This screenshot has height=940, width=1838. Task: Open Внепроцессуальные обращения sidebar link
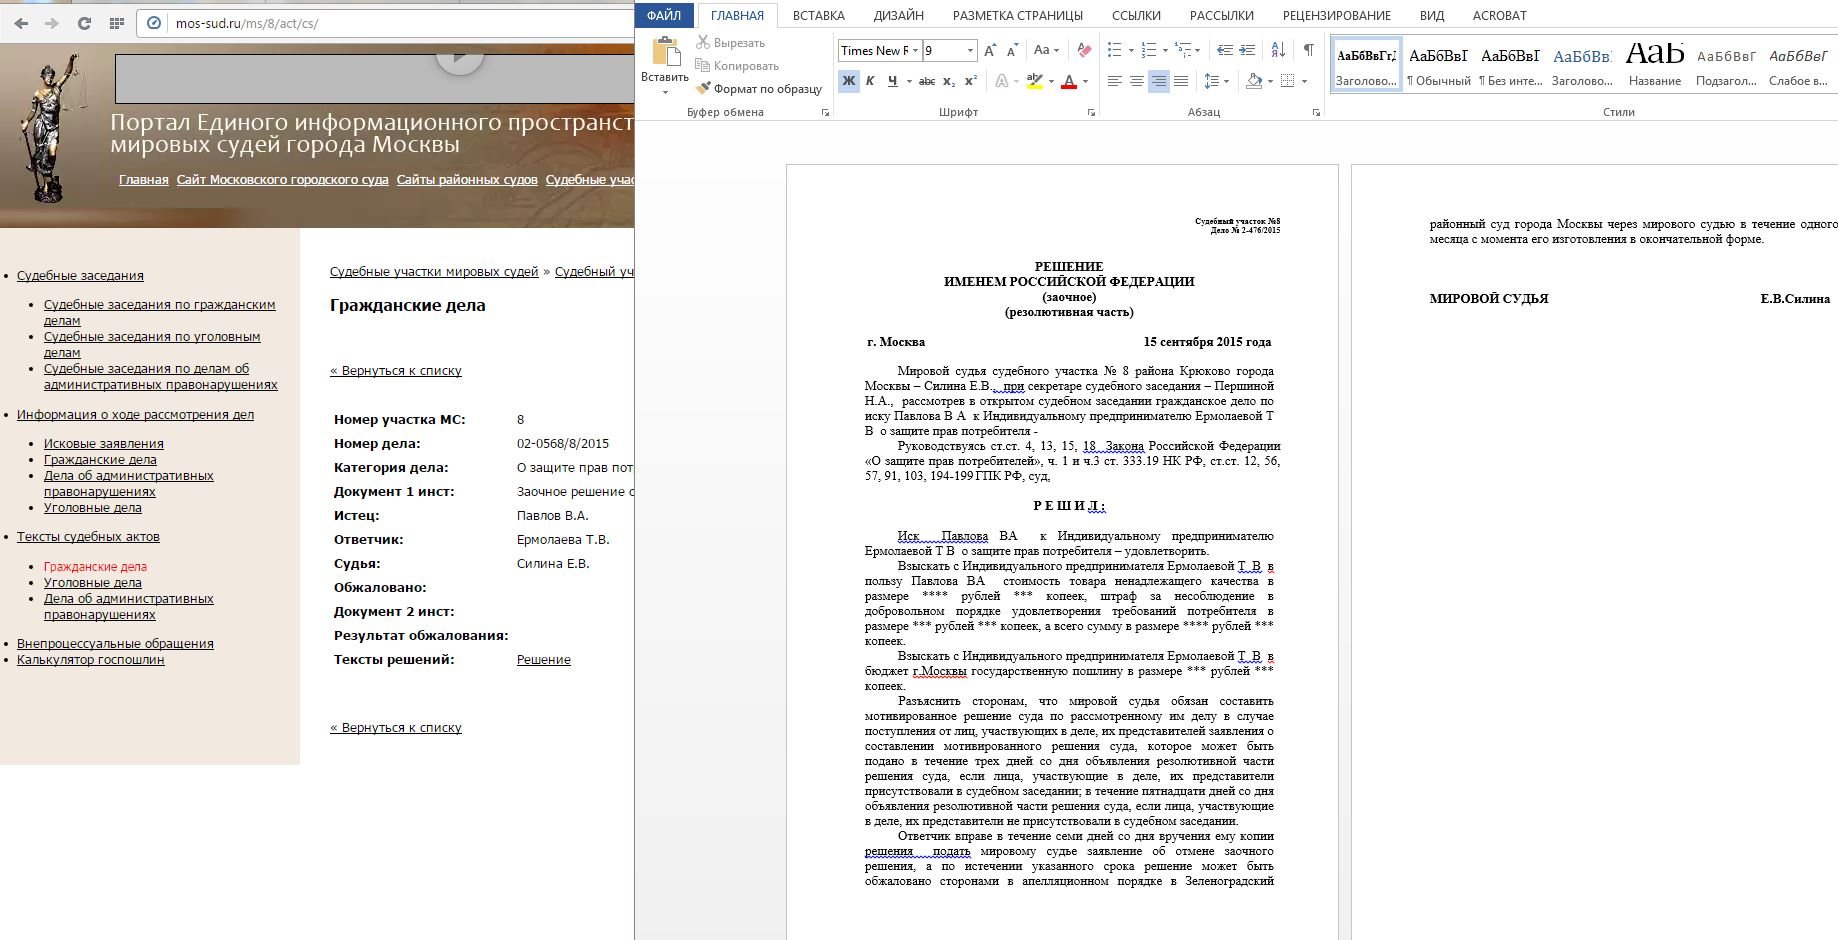click(x=115, y=644)
